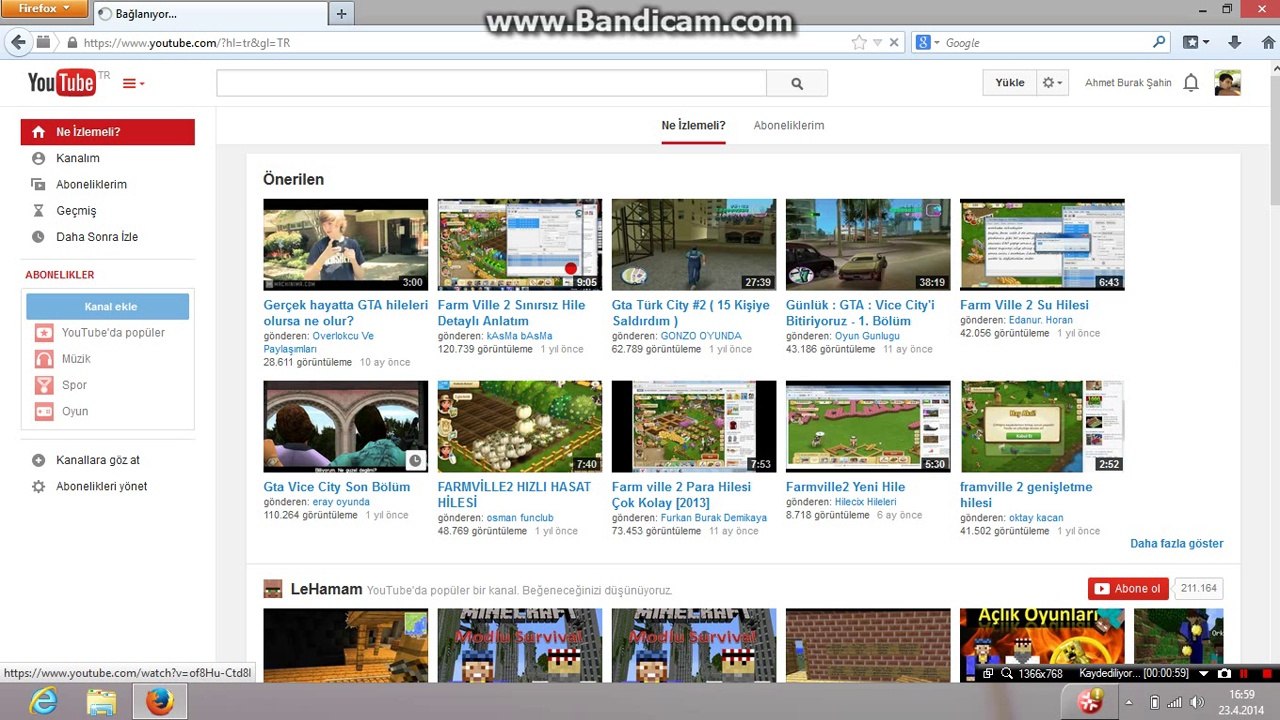
Task: Open the "Farm Ville 2 Sınırsız Hile" thumbnail
Action: [x=520, y=245]
